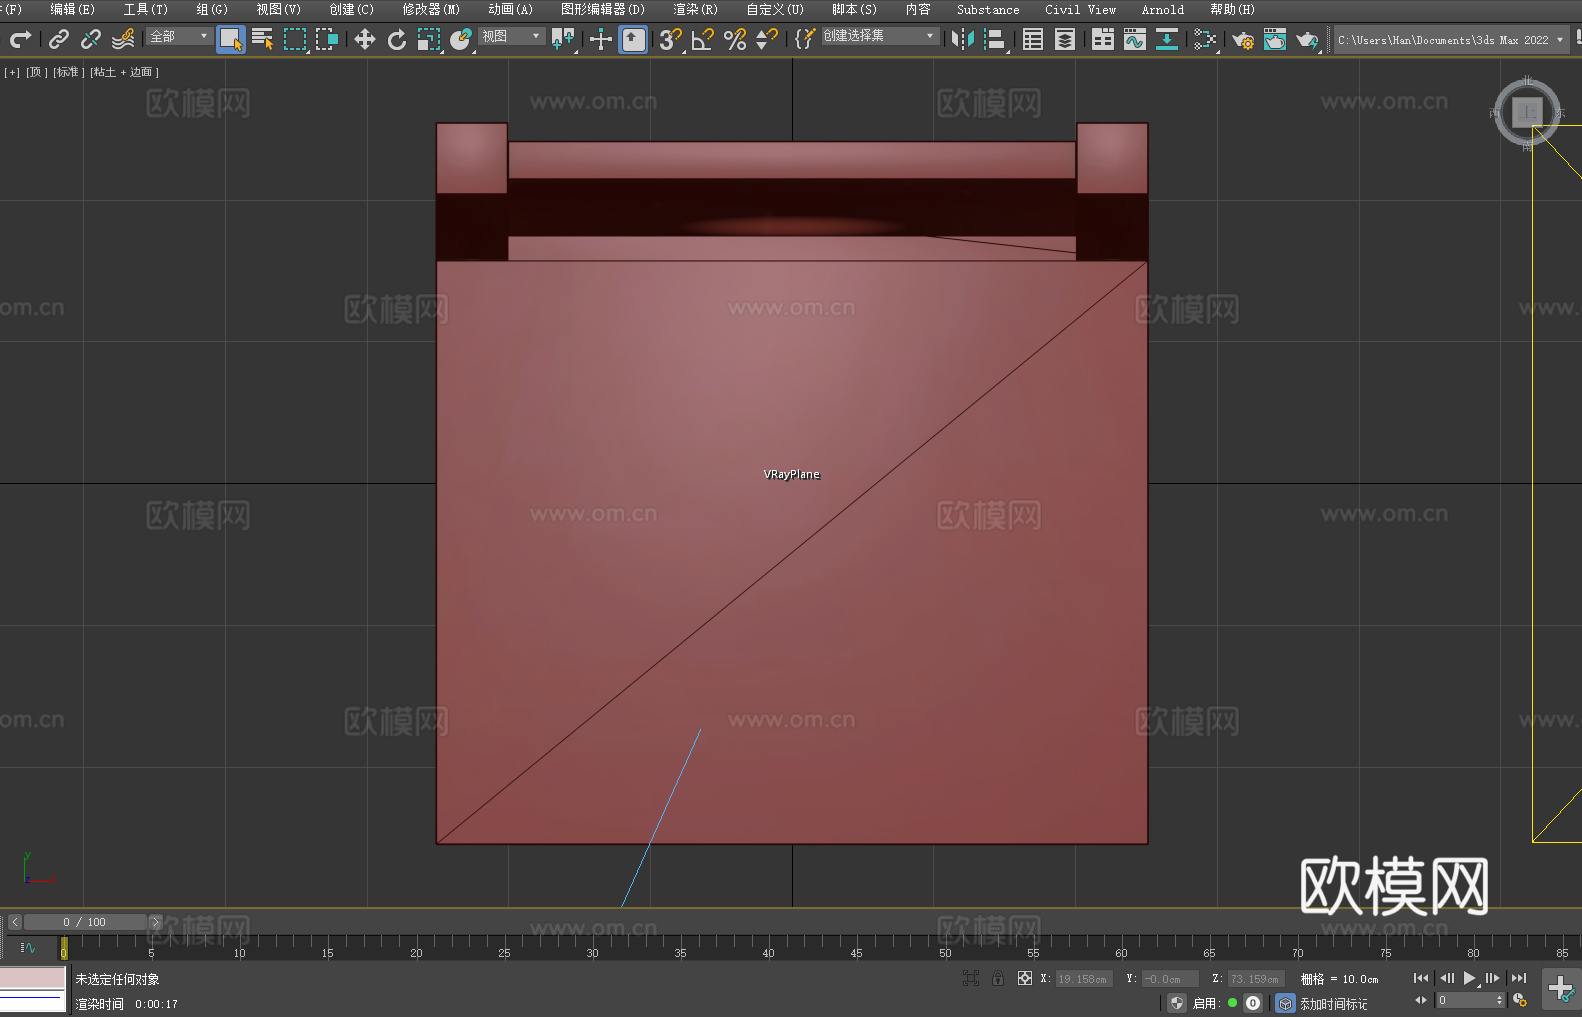Screen dimensions: 1582x1017
Task: Select the Link tool (chain icon)
Action: tap(59, 39)
